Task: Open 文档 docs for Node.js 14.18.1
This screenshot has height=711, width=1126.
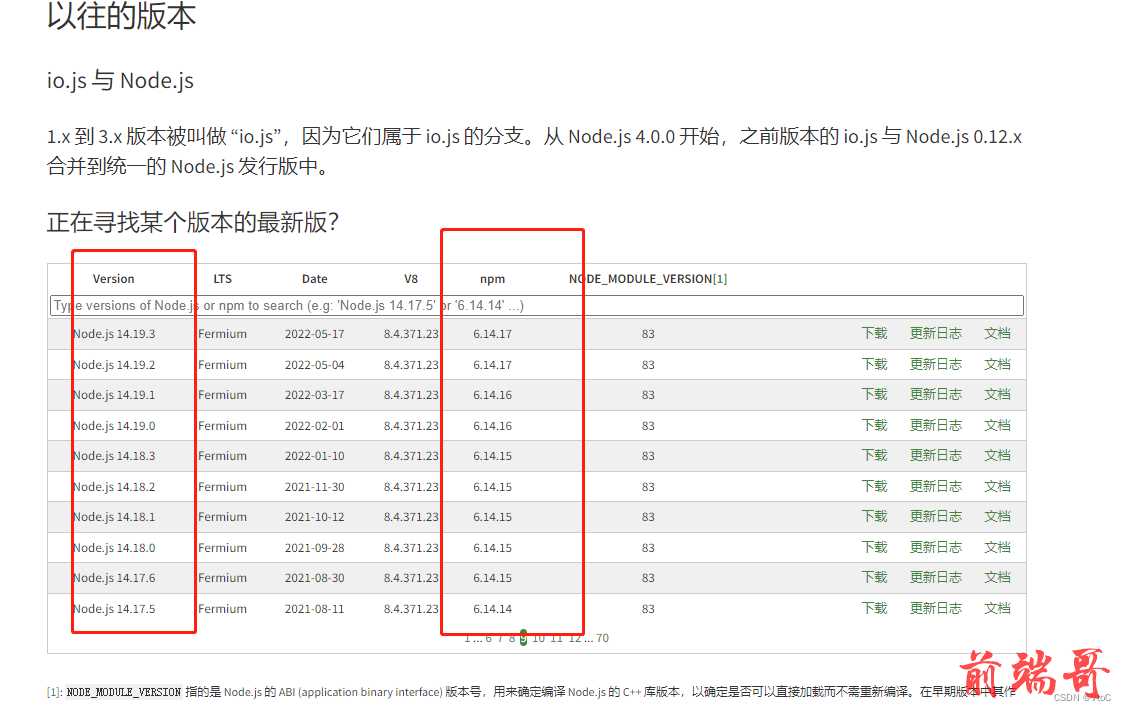Action: point(997,516)
